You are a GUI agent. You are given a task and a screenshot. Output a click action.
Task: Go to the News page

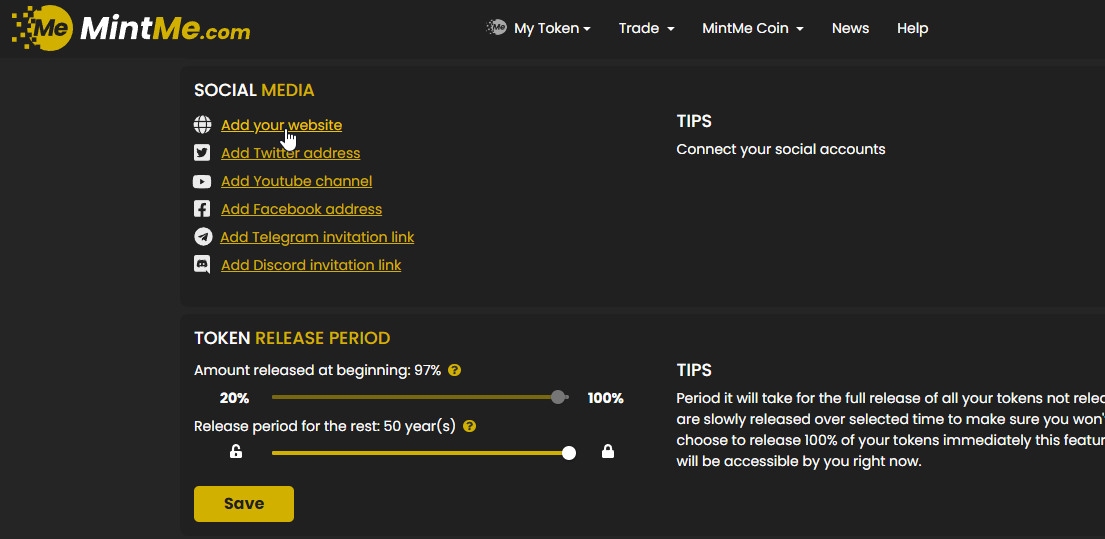850,28
